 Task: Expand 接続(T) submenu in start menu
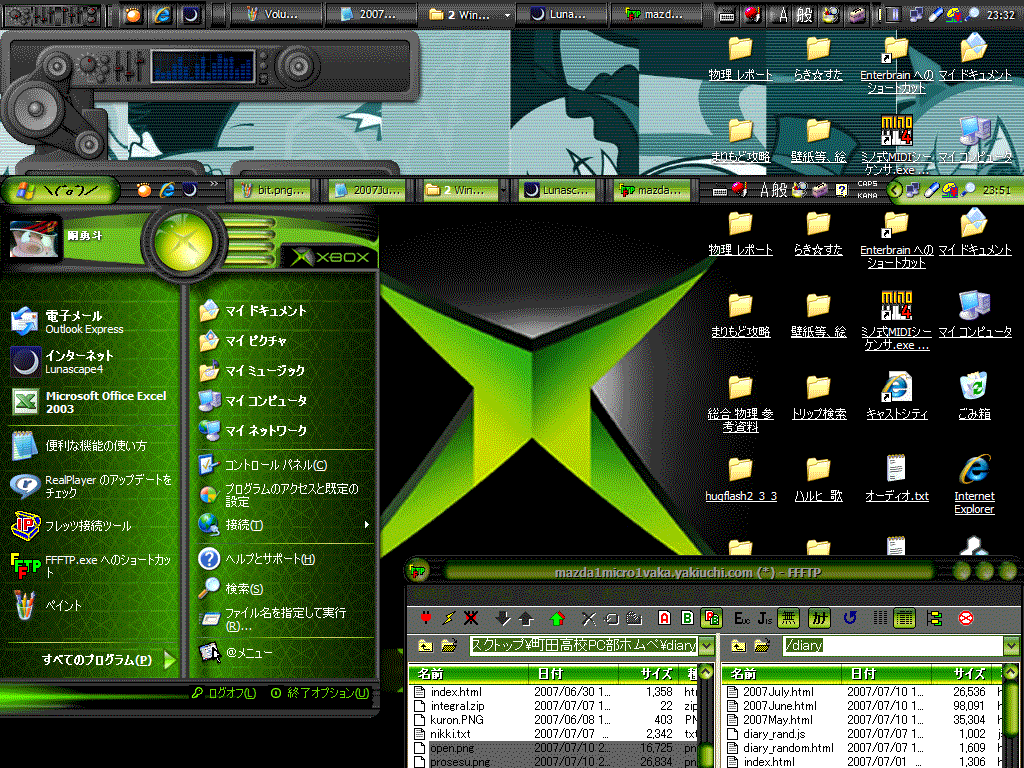(x=285, y=524)
